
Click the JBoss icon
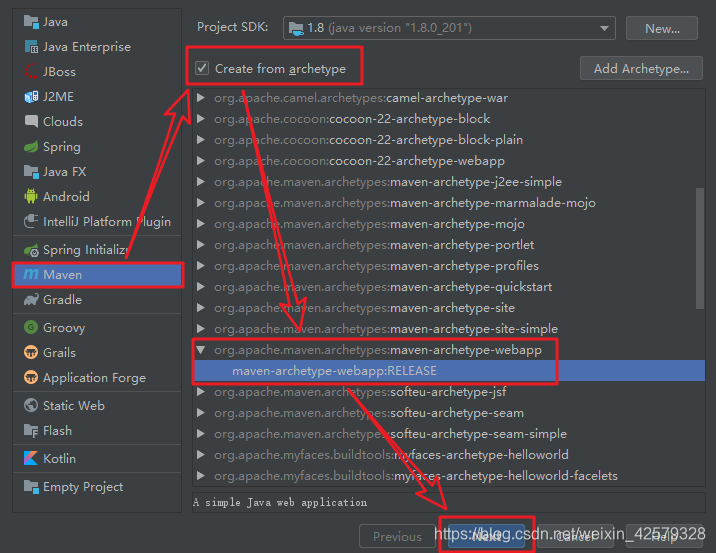click(31, 72)
